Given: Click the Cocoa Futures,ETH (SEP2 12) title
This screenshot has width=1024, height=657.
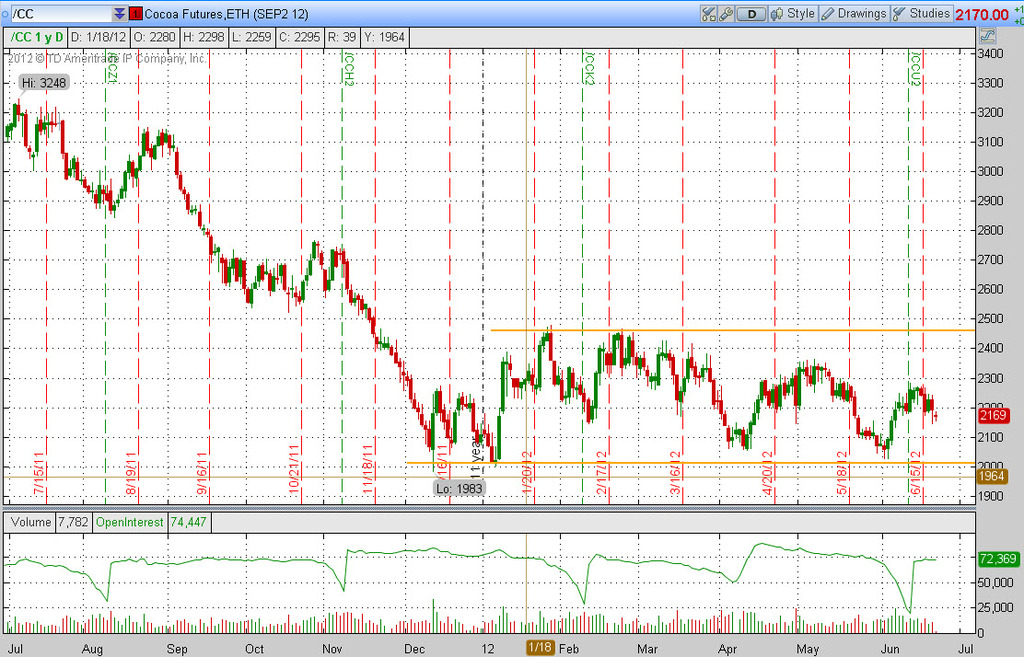Looking at the screenshot, I should point(226,14).
